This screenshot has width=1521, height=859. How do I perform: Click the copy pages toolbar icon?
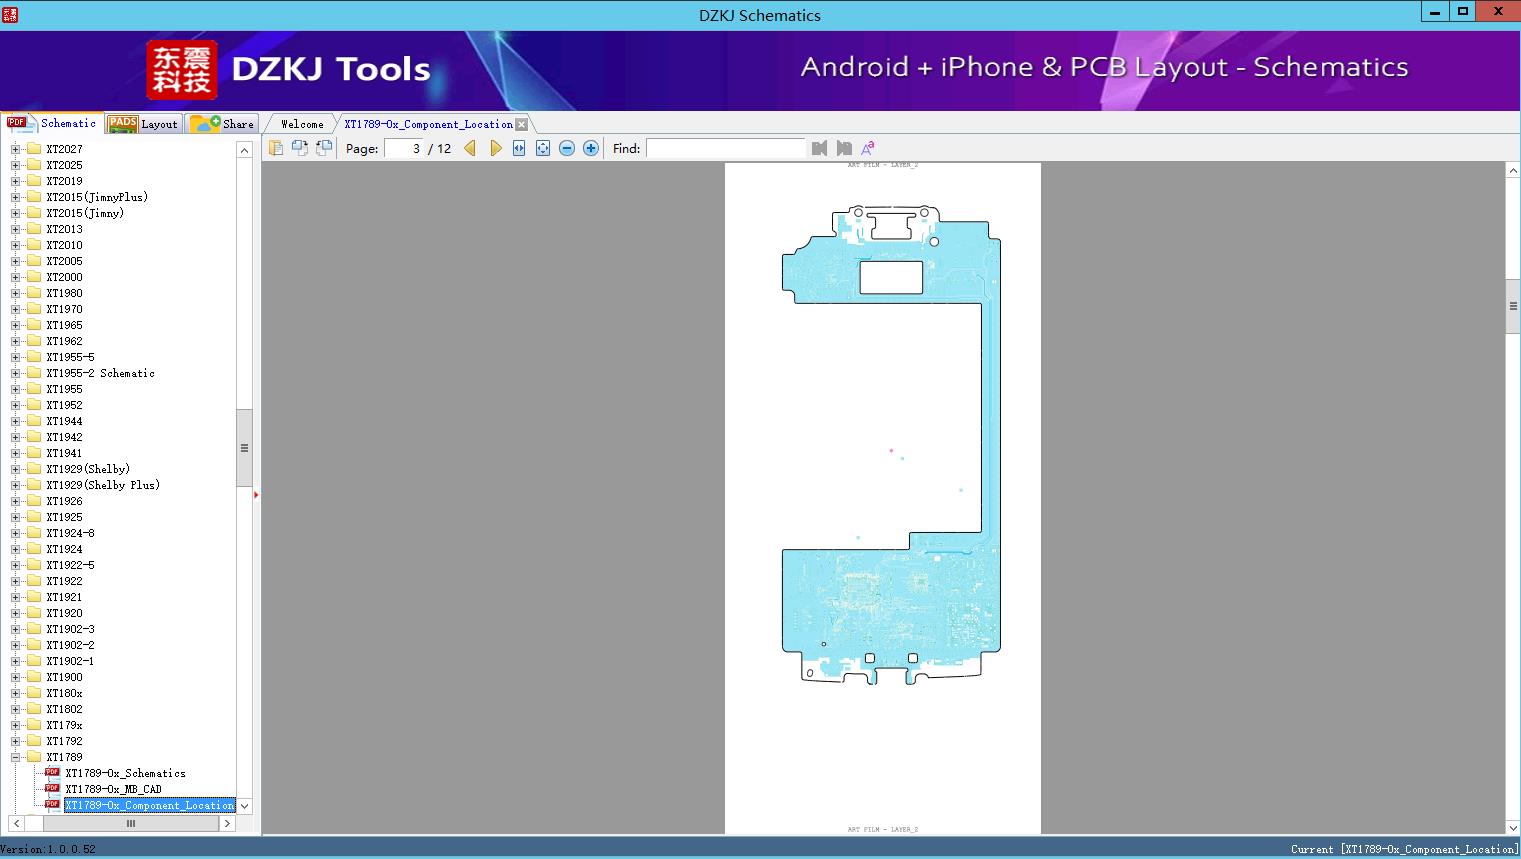click(x=276, y=148)
